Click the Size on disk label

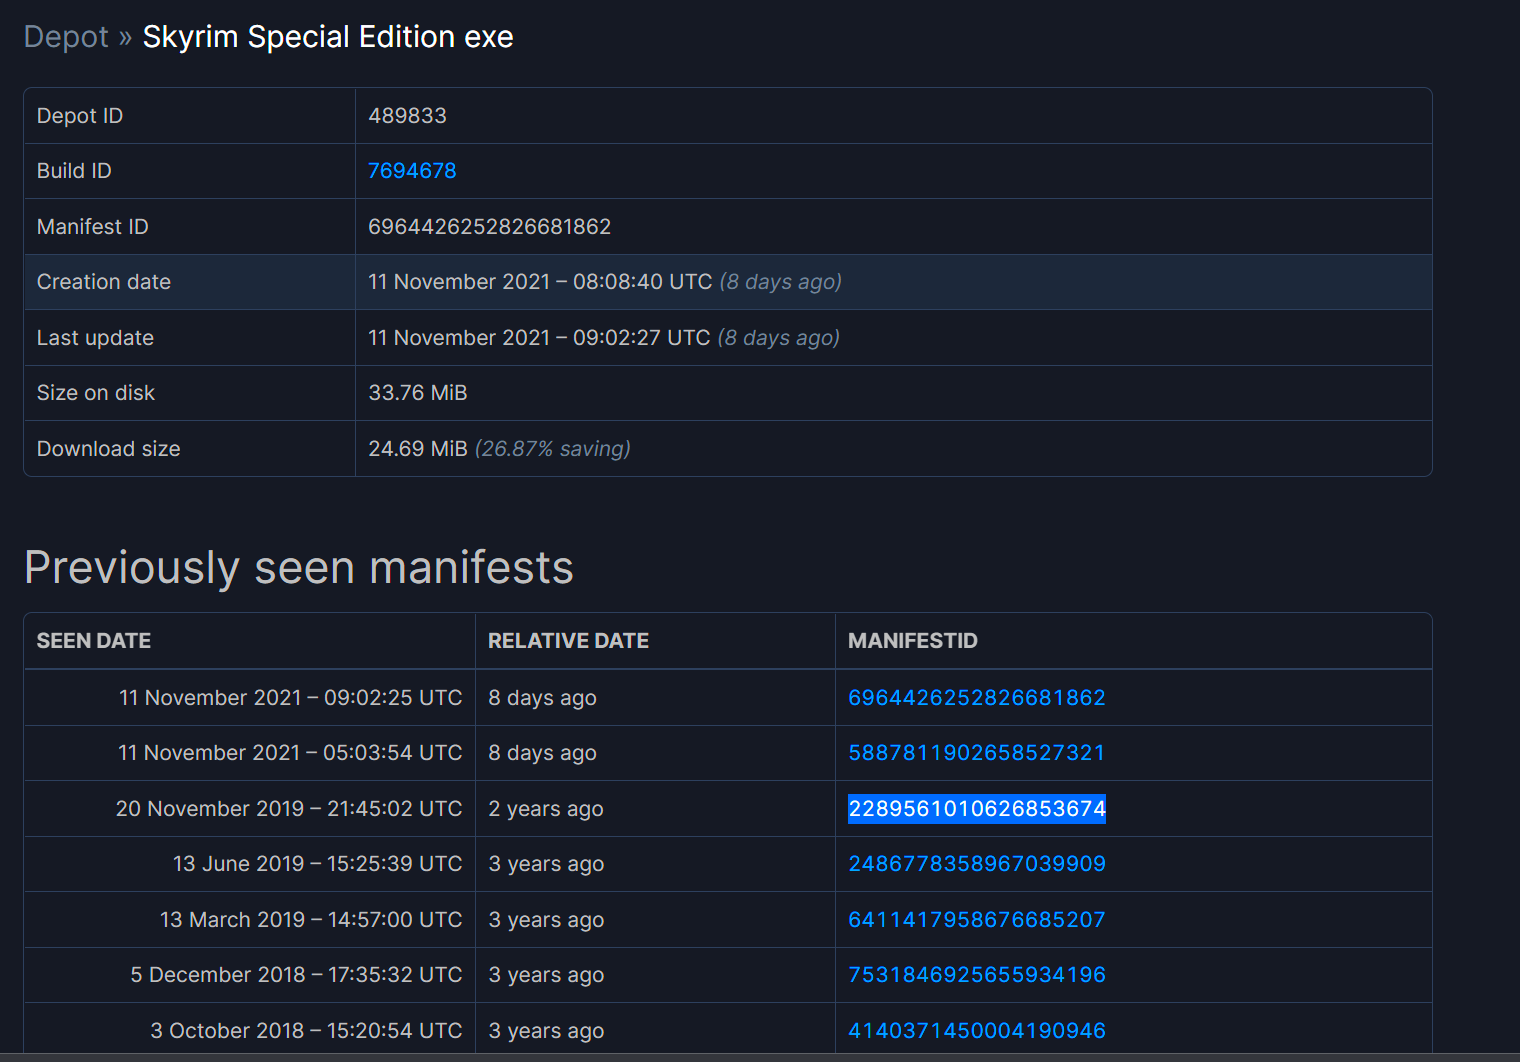pos(96,393)
